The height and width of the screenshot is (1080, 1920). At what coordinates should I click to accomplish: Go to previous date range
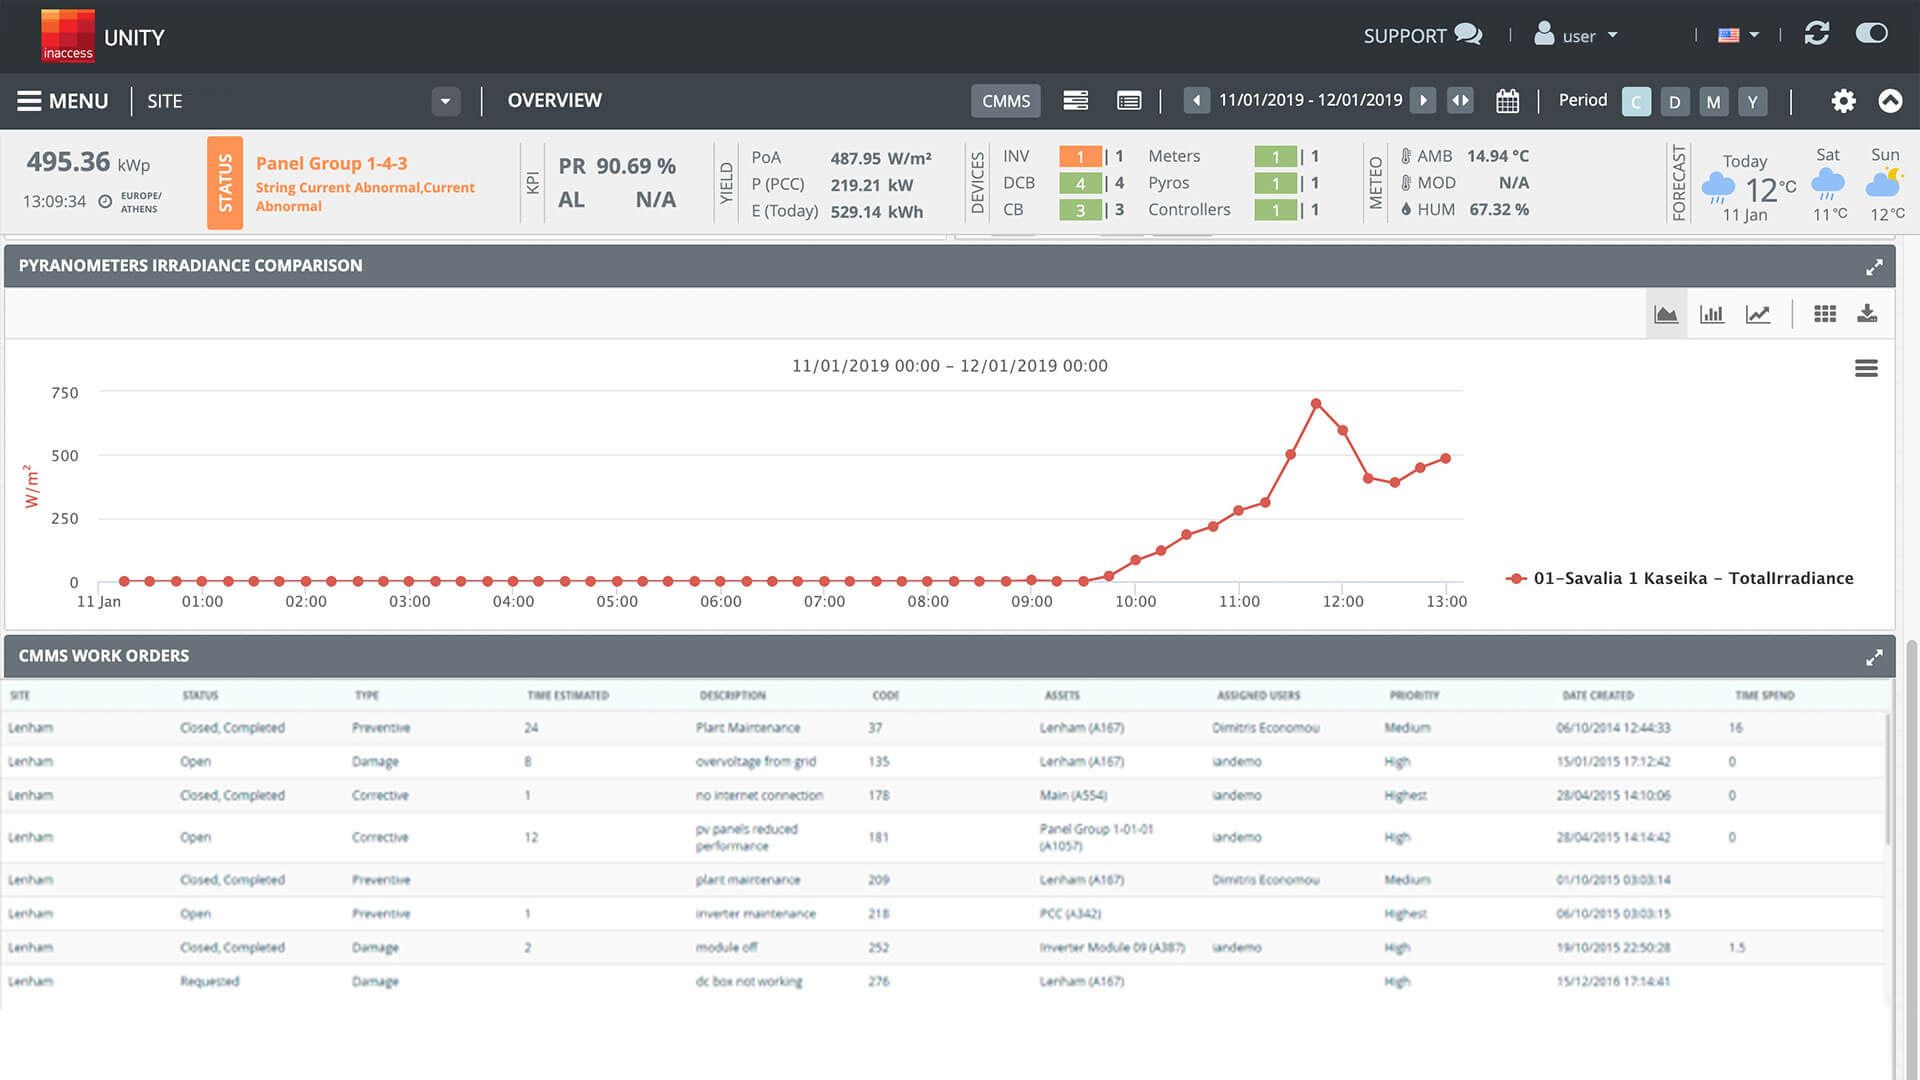pyautogui.click(x=1196, y=101)
